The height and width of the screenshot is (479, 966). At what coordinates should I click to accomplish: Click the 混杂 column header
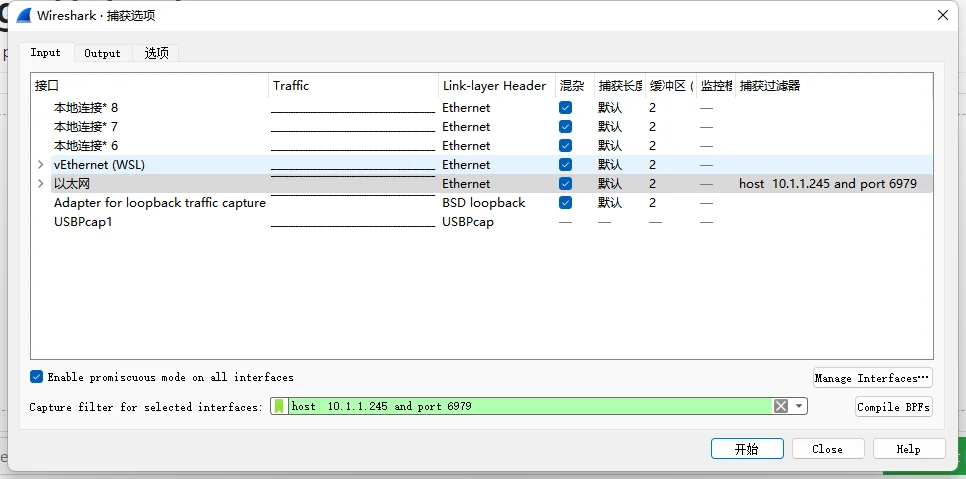click(574, 86)
